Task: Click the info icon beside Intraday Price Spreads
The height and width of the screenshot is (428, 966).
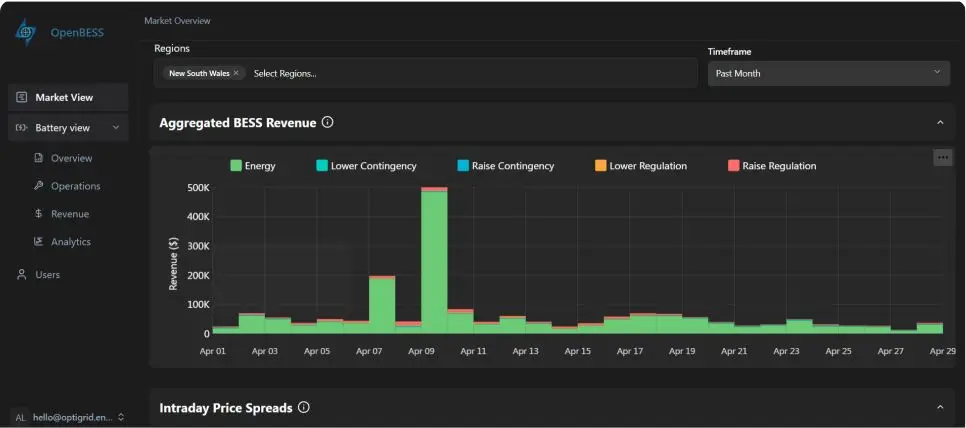Action: [304, 408]
